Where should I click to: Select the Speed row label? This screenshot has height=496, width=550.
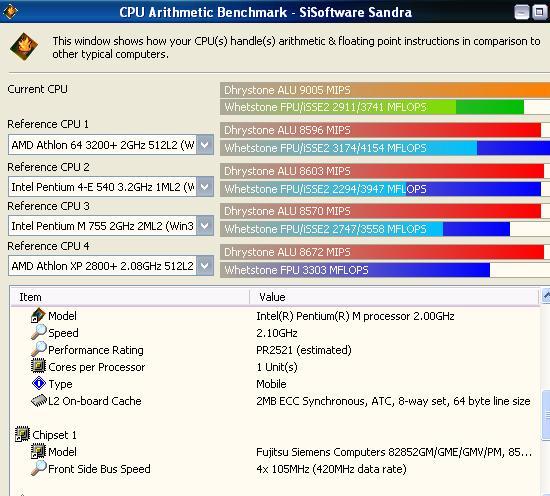tap(63, 333)
